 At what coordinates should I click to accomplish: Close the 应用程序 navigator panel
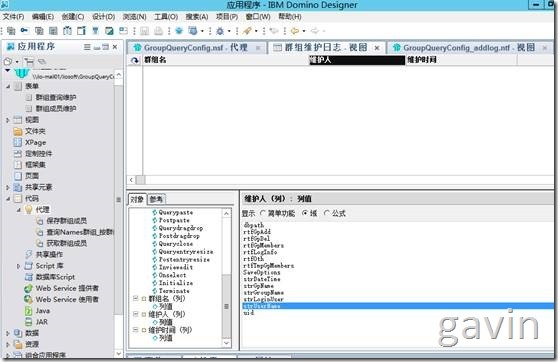[115, 47]
